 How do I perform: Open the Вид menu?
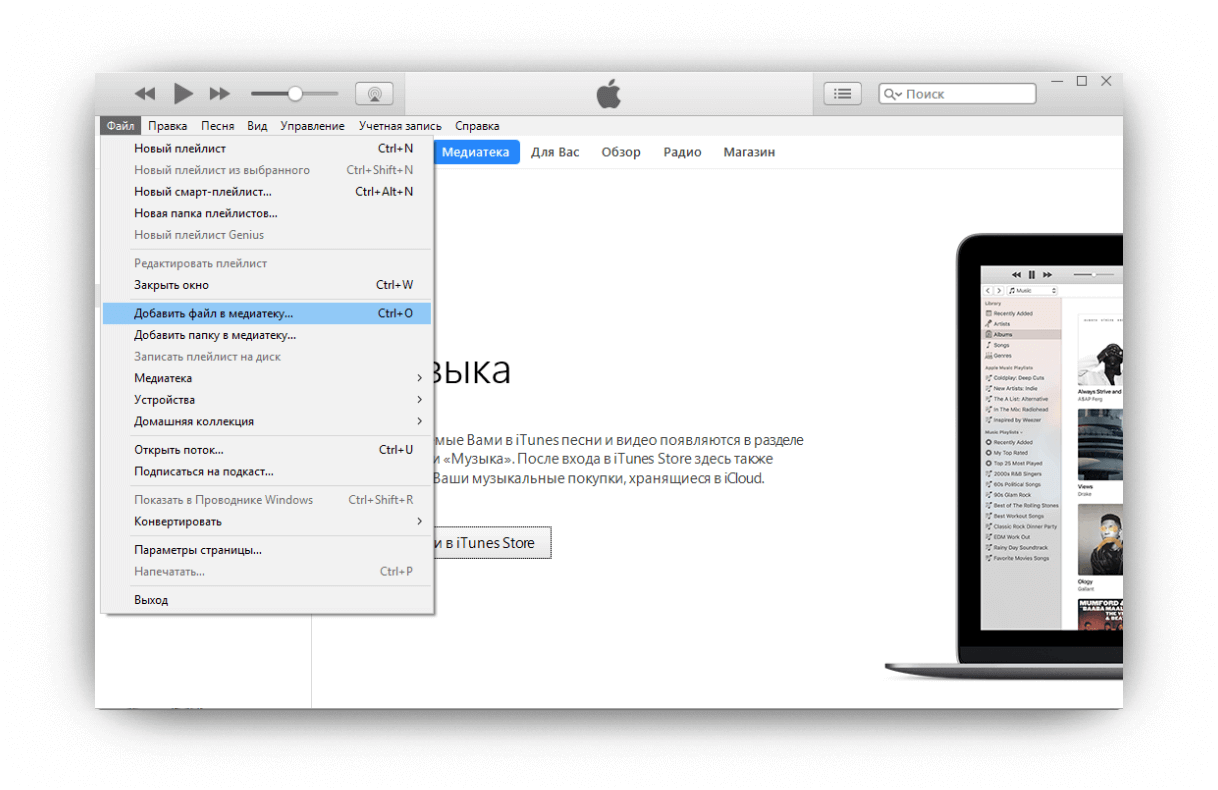point(257,126)
